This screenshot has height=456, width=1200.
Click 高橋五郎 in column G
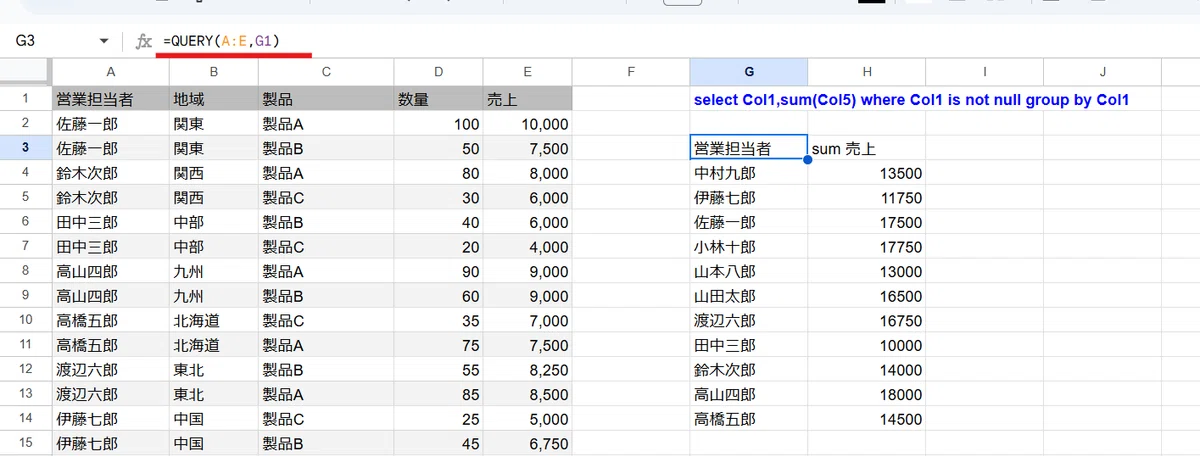pos(749,418)
